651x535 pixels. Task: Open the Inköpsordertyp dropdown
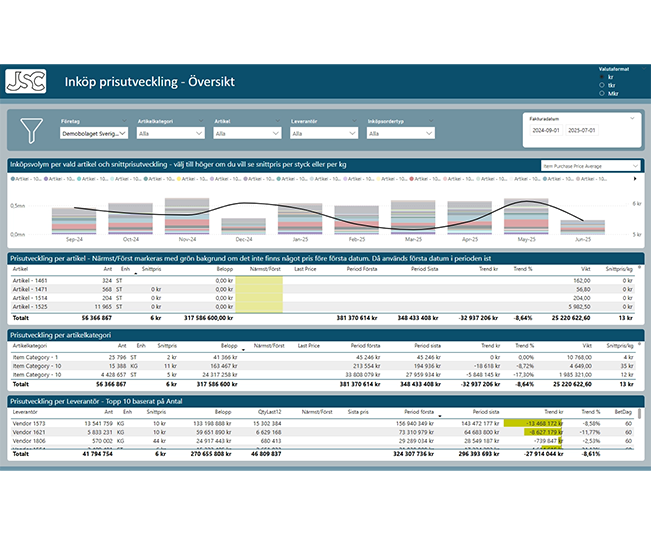pyautogui.click(x=401, y=133)
